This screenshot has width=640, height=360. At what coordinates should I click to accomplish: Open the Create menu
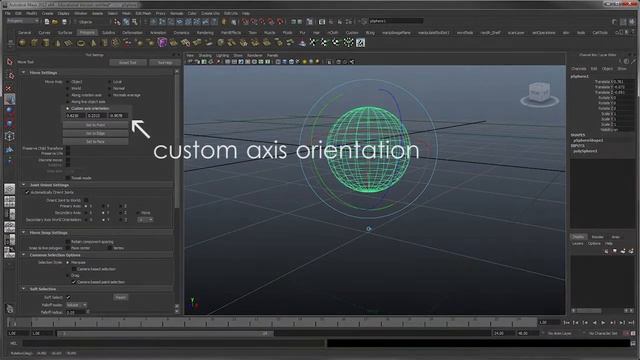[47, 13]
